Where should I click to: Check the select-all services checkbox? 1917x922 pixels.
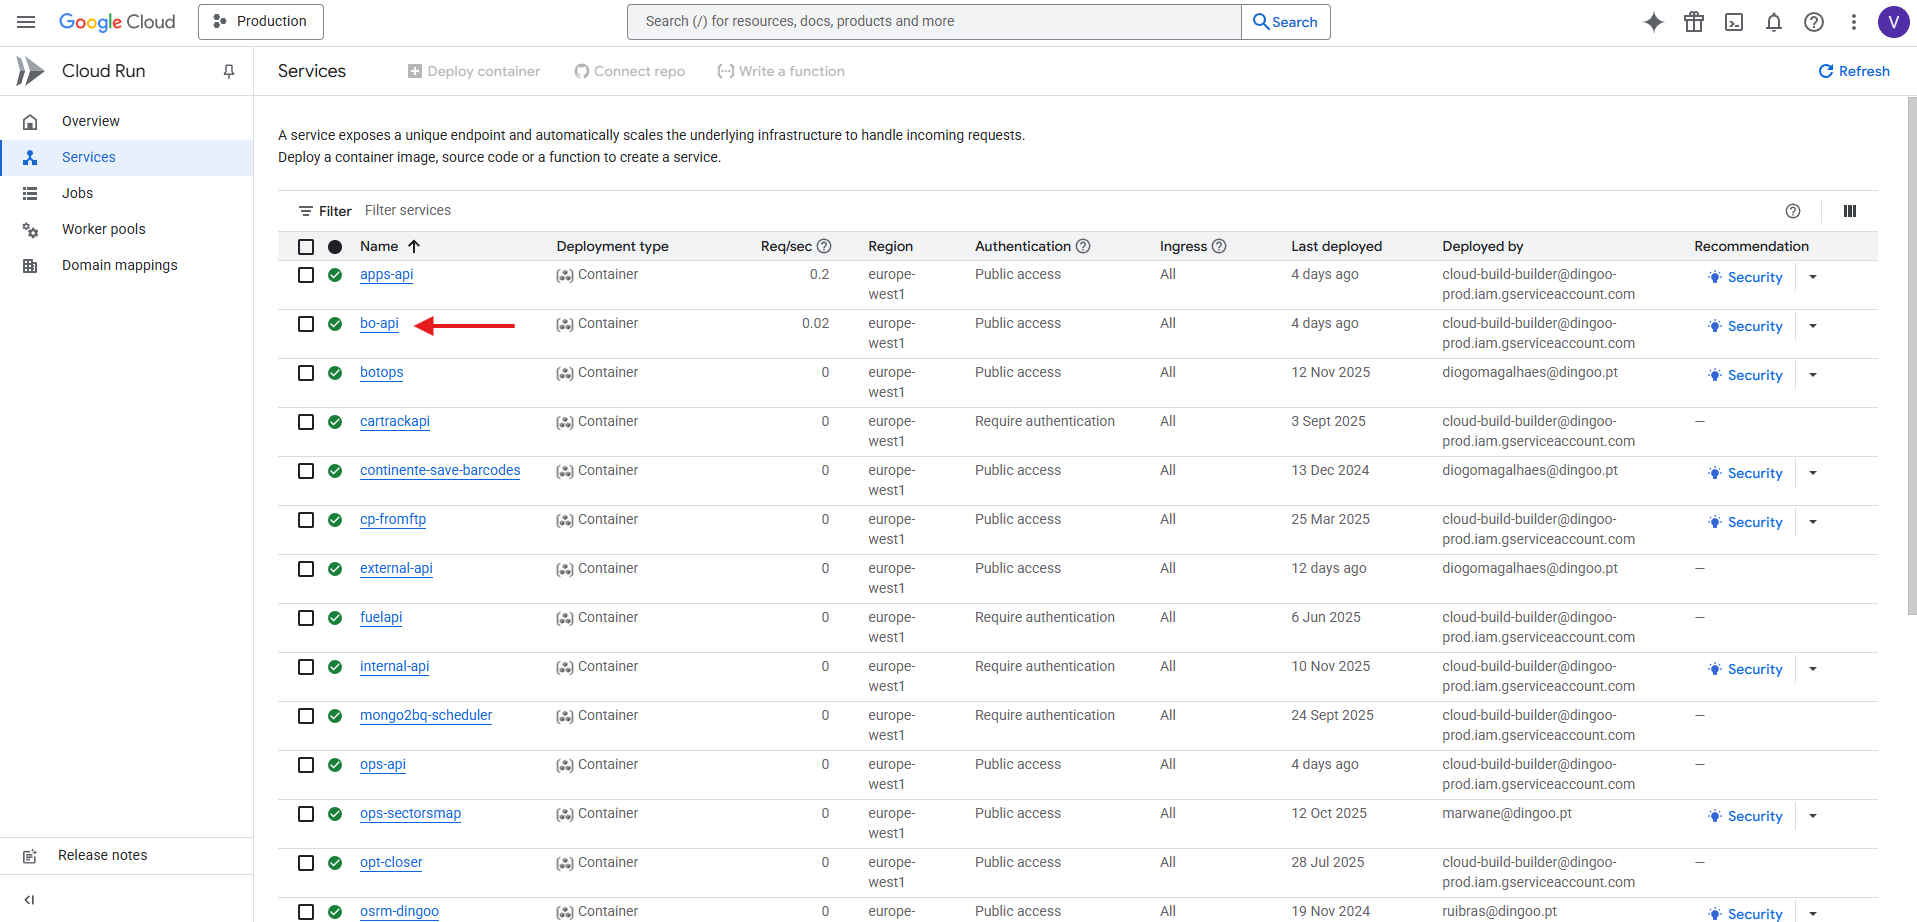click(x=306, y=246)
